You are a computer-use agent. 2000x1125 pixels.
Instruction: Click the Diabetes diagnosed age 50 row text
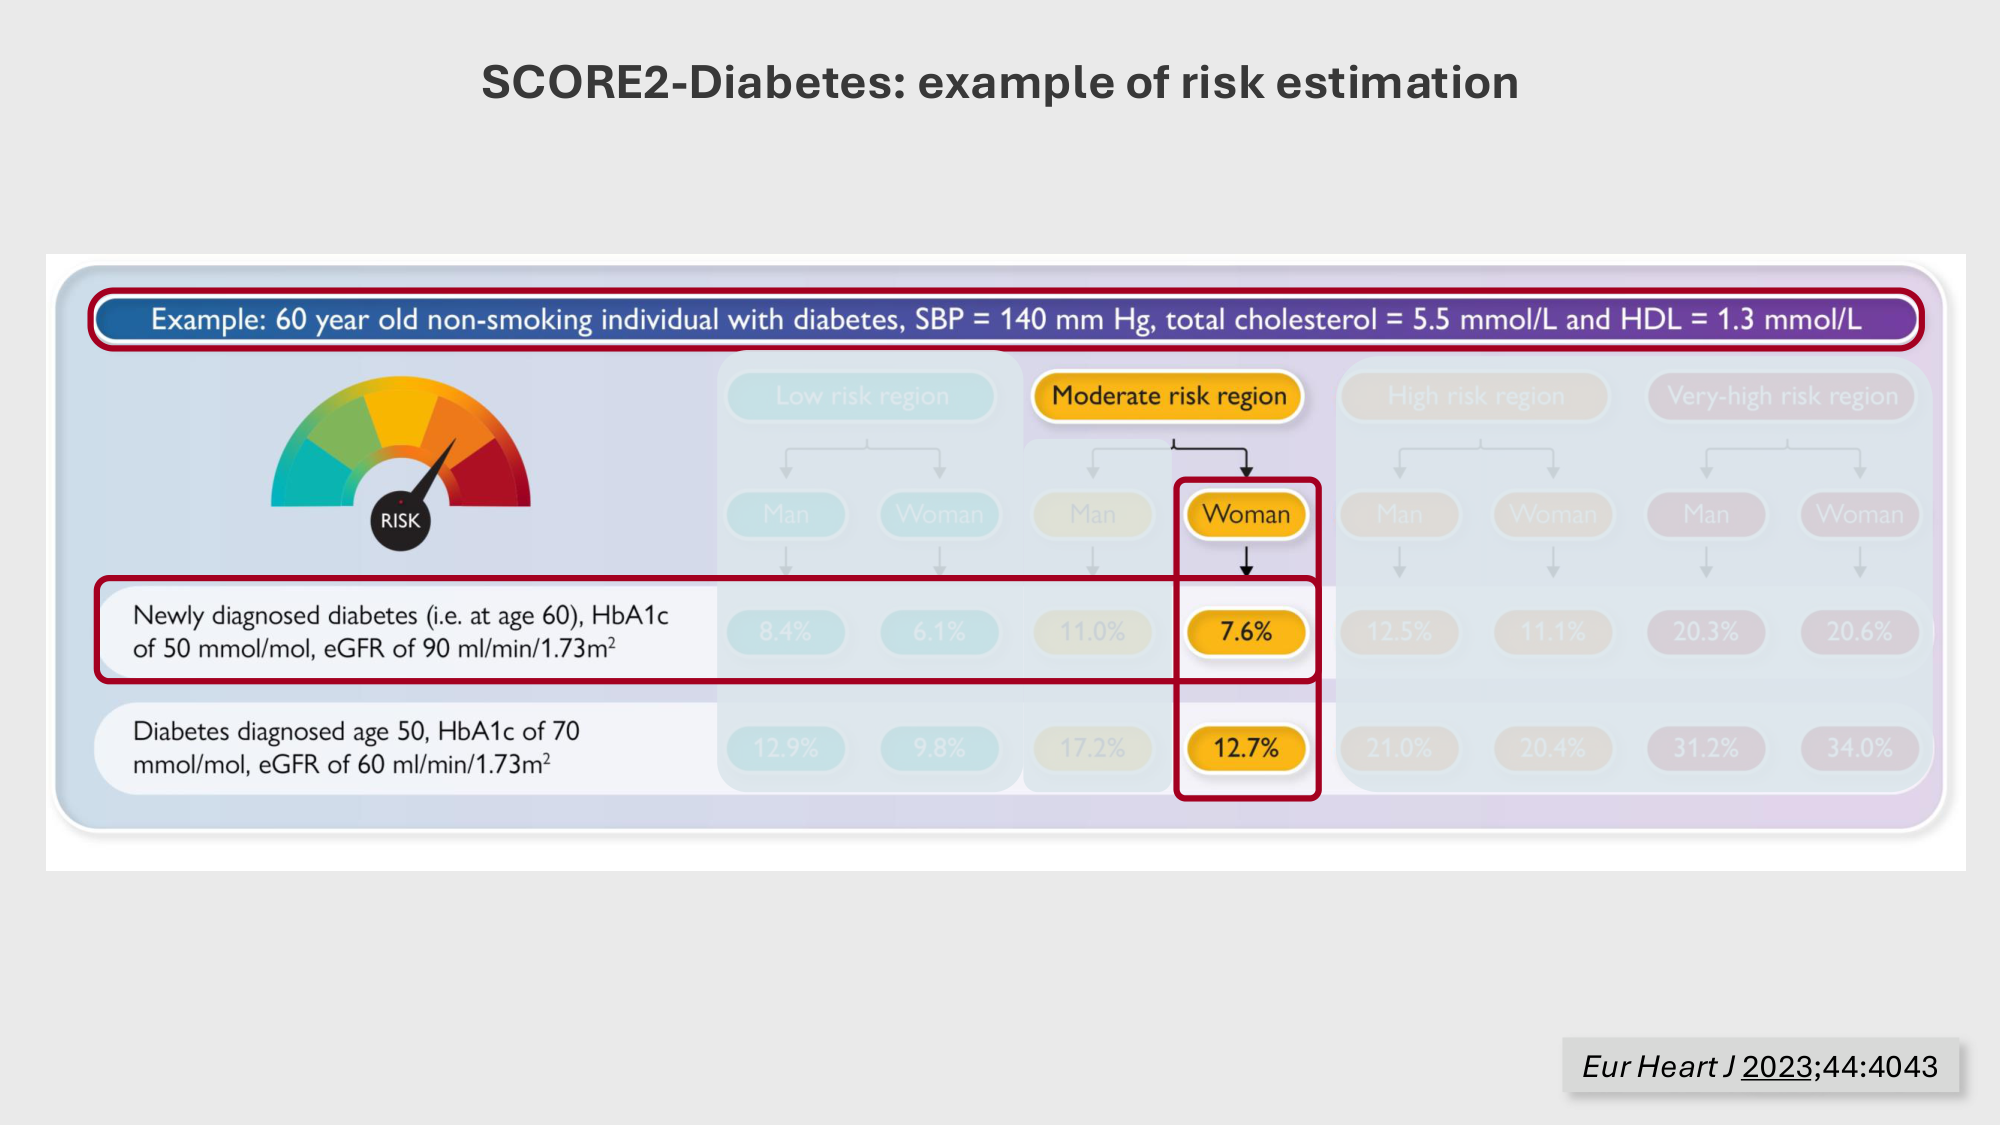pos(356,747)
